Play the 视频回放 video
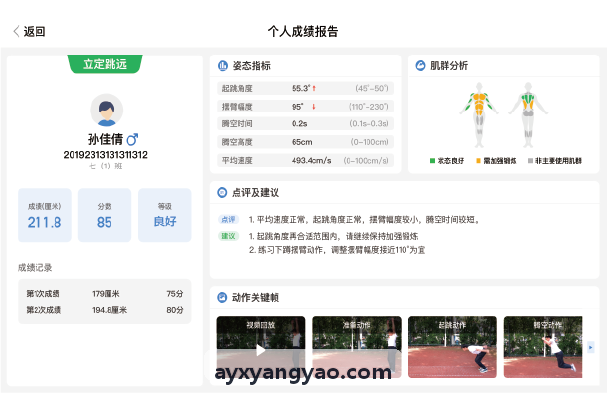 [x=261, y=350]
